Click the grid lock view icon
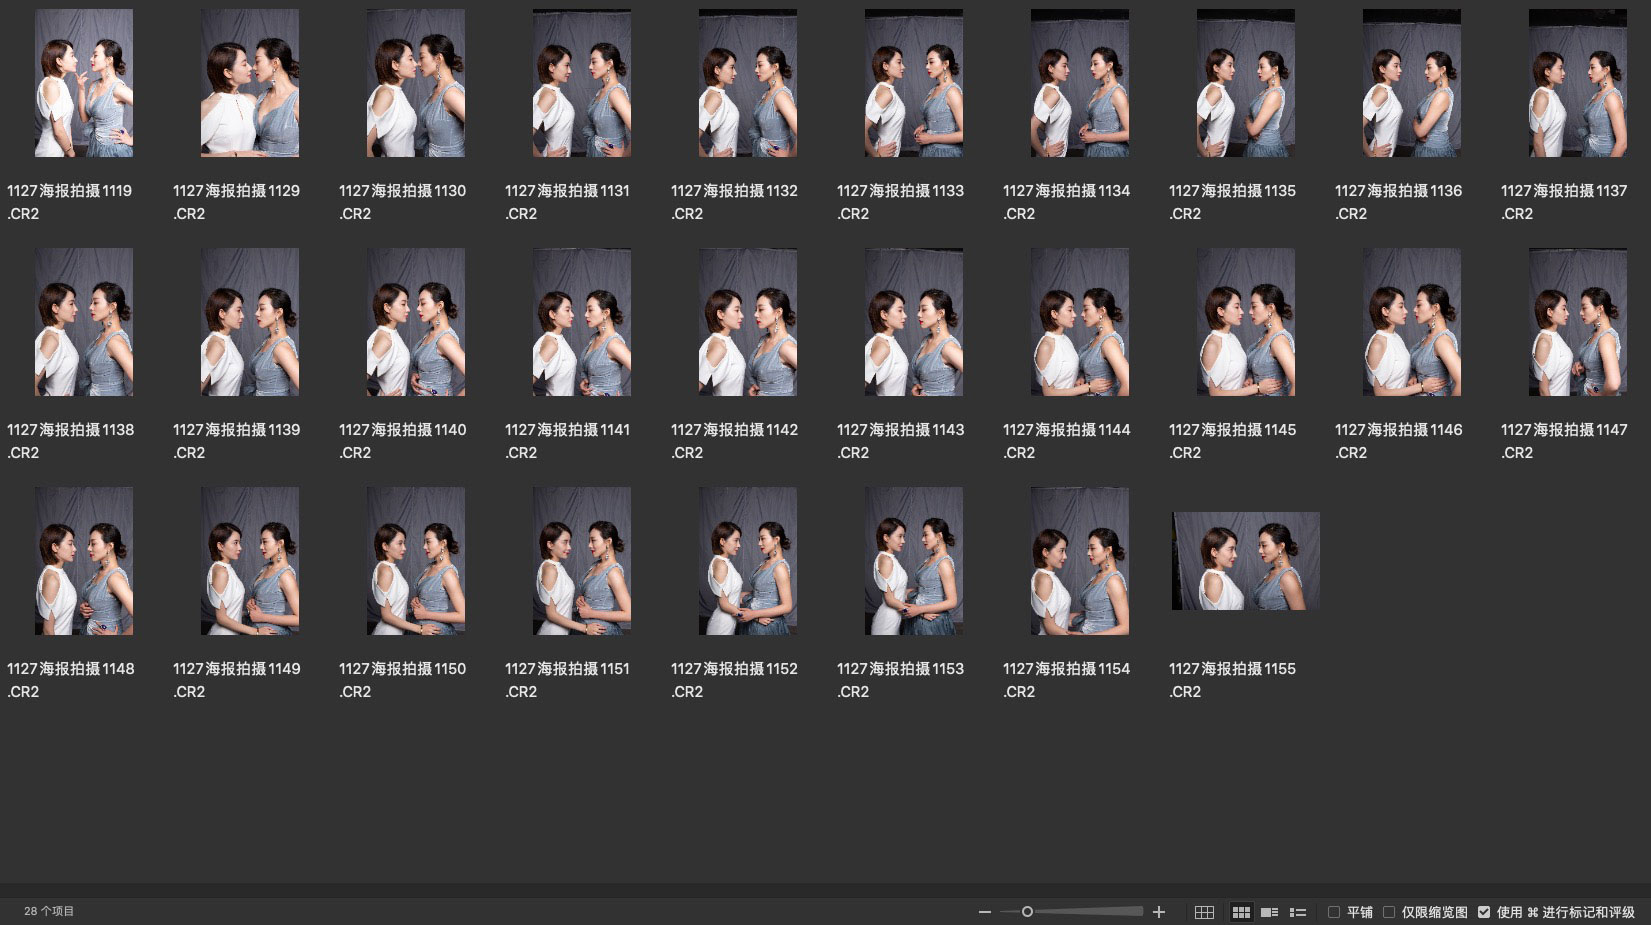Viewport: 1651px width, 925px height. coord(1204,912)
